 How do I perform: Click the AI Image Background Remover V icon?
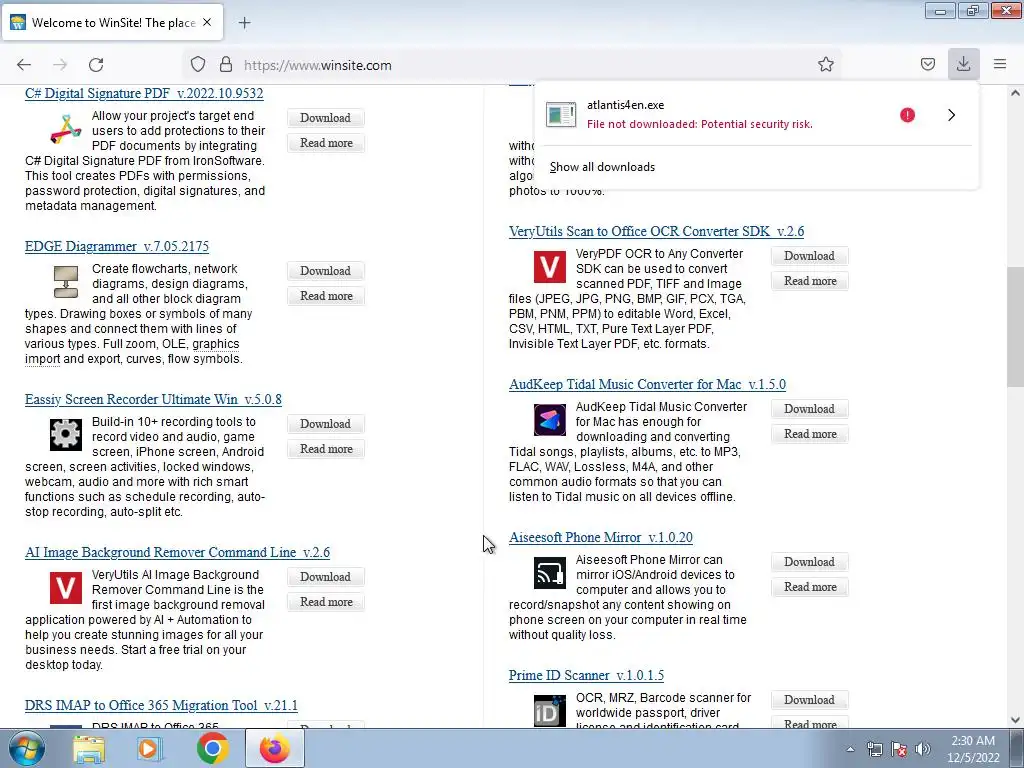66,588
